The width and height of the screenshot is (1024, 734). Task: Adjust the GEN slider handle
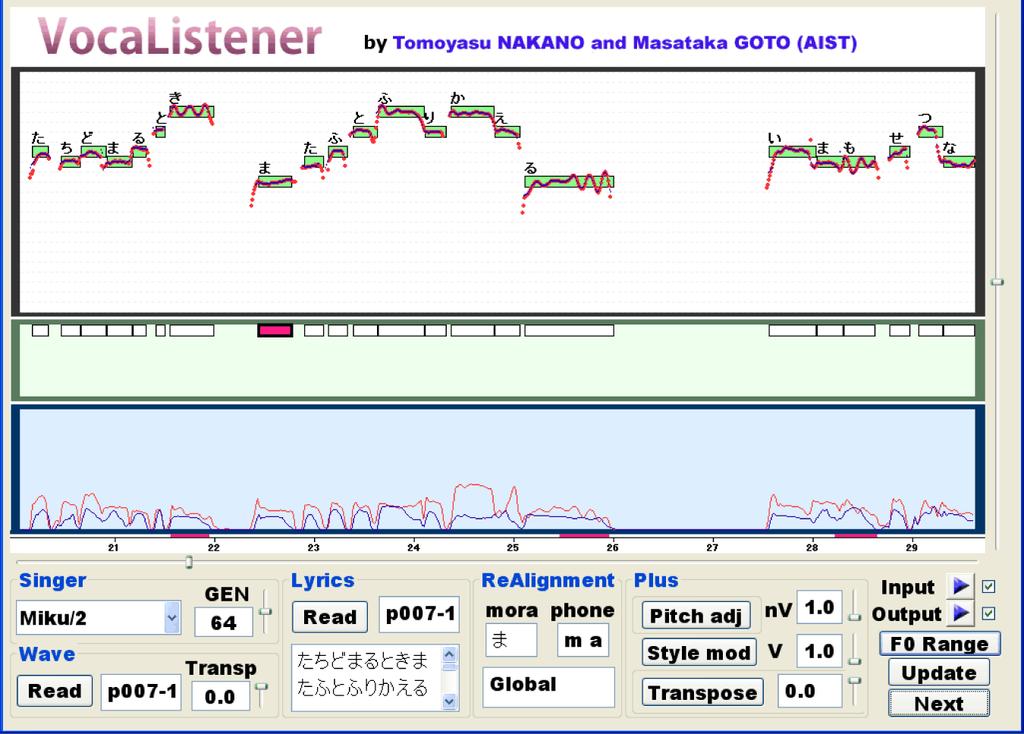(x=265, y=612)
